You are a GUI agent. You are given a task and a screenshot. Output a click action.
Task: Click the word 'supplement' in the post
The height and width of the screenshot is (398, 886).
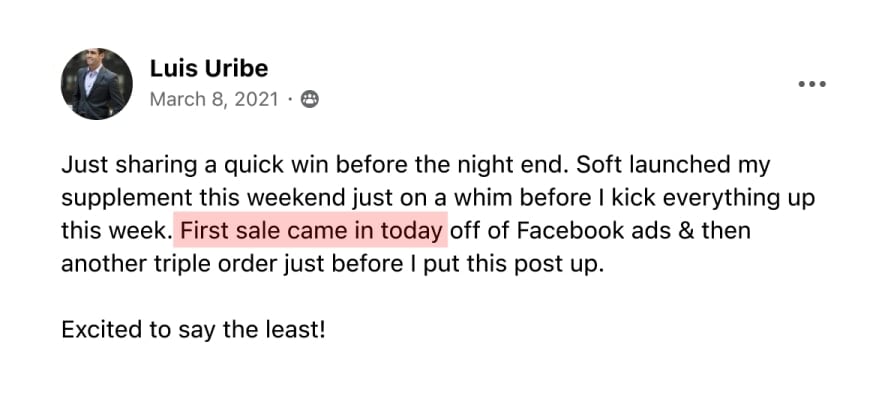coord(127,199)
